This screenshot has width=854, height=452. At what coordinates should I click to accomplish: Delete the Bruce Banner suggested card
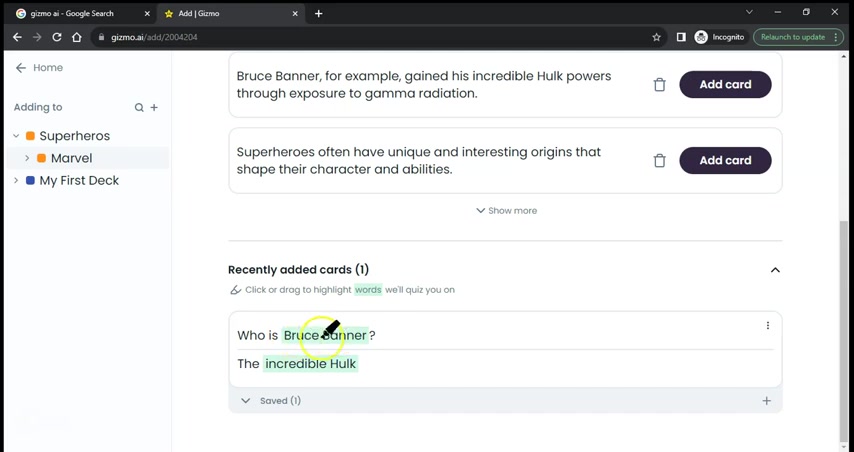tap(659, 85)
